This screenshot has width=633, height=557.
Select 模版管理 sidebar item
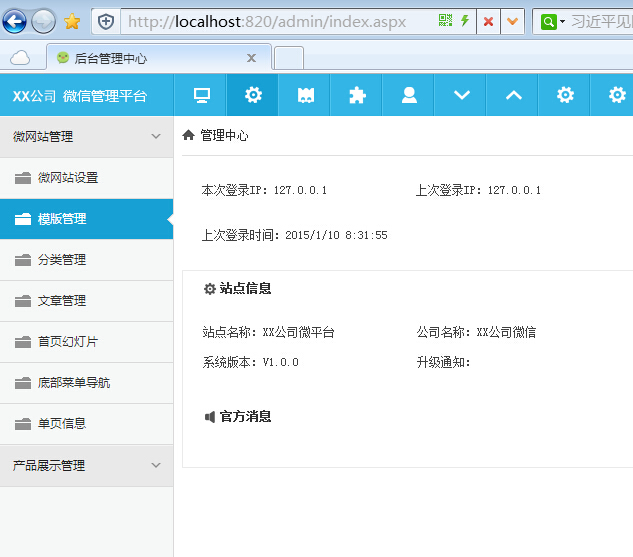click(86, 219)
